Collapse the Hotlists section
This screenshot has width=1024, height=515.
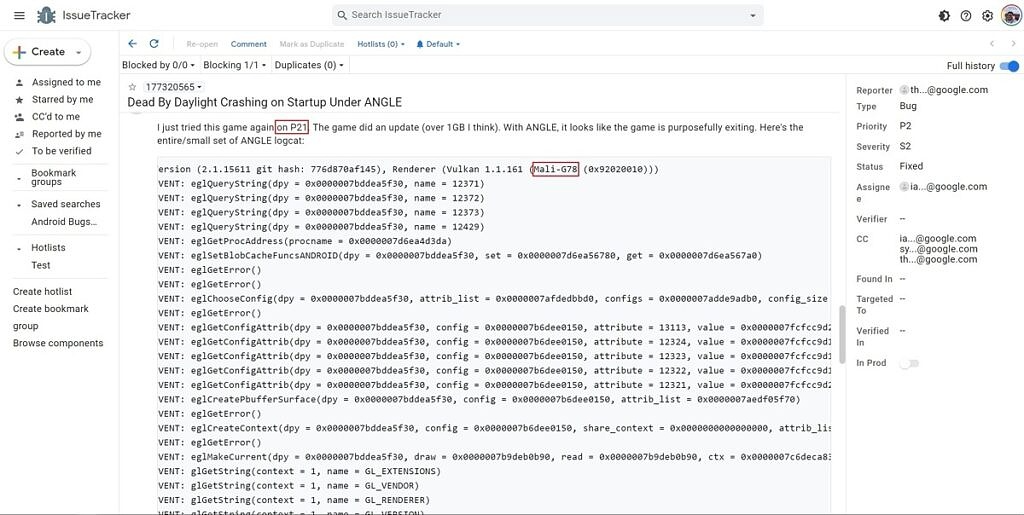click(20, 248)
